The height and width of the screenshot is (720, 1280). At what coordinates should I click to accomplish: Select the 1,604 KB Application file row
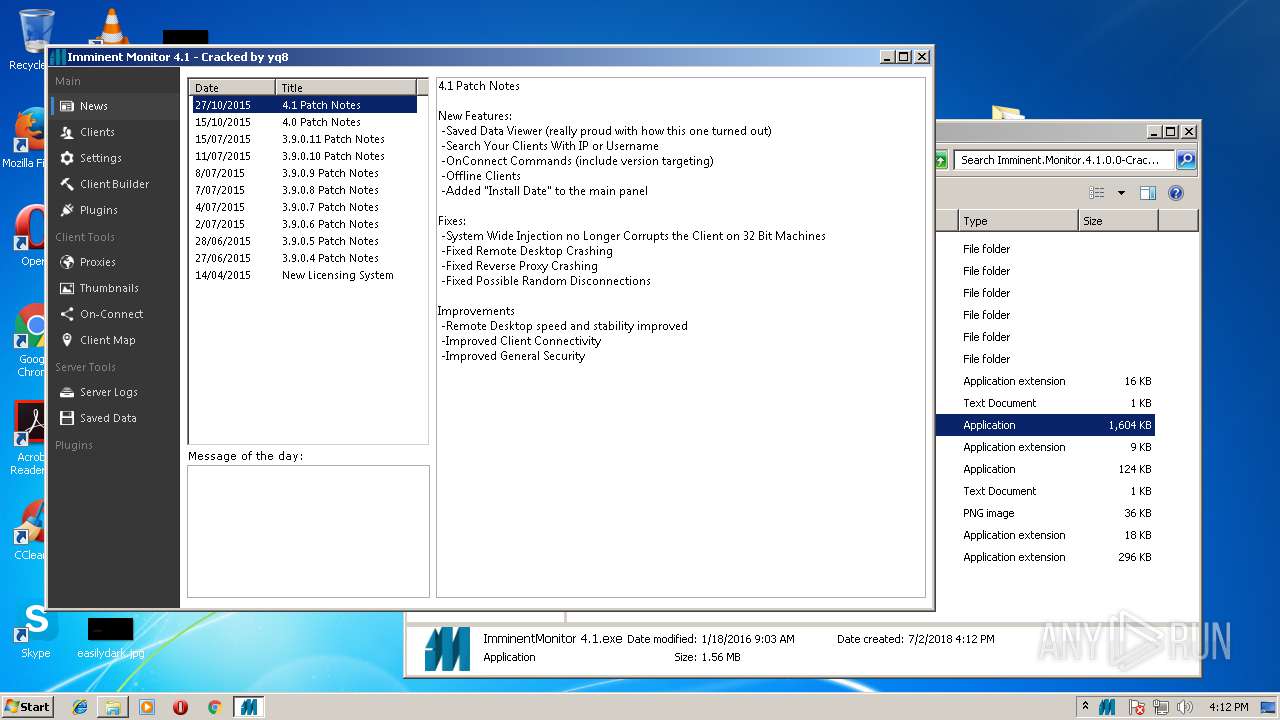click(x=1045, y=425)
